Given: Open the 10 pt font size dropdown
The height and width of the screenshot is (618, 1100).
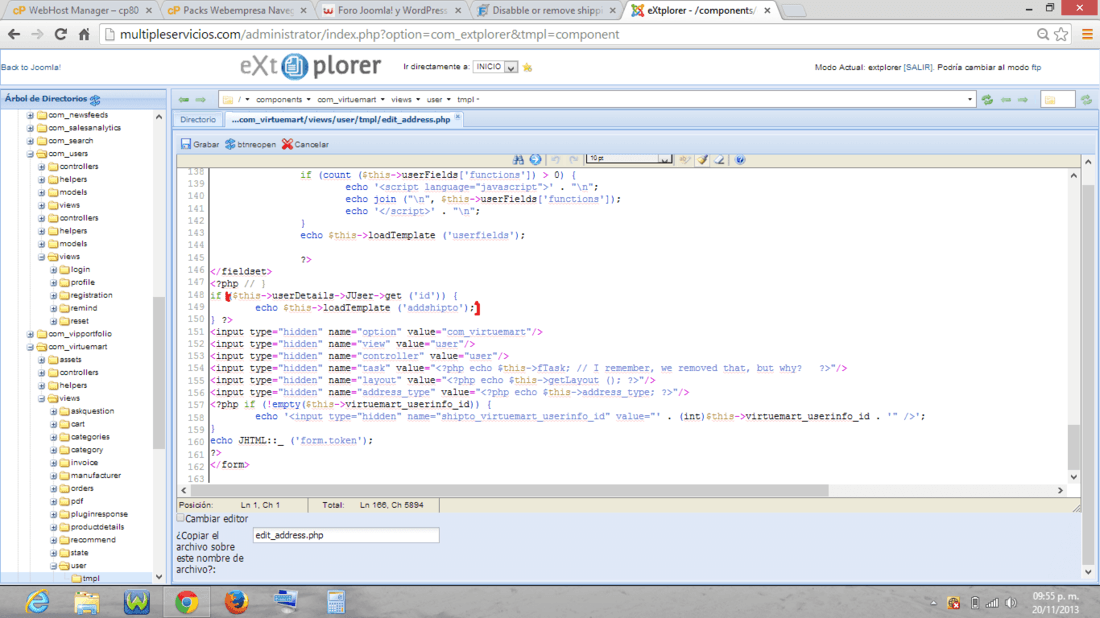Looking at the screenshot, I should click(x=664, y=159).
